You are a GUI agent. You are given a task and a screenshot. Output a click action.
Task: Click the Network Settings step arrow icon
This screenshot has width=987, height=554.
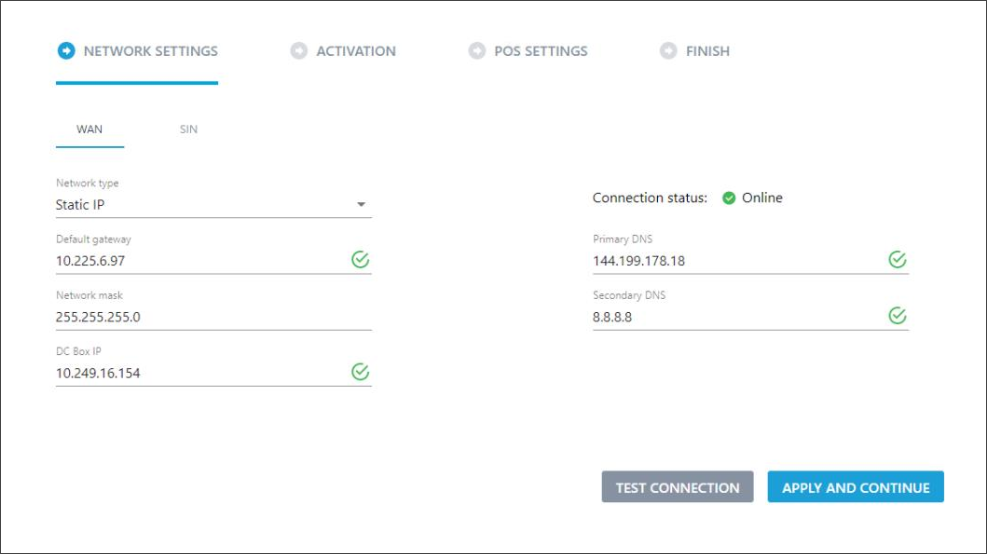point(66,51)
